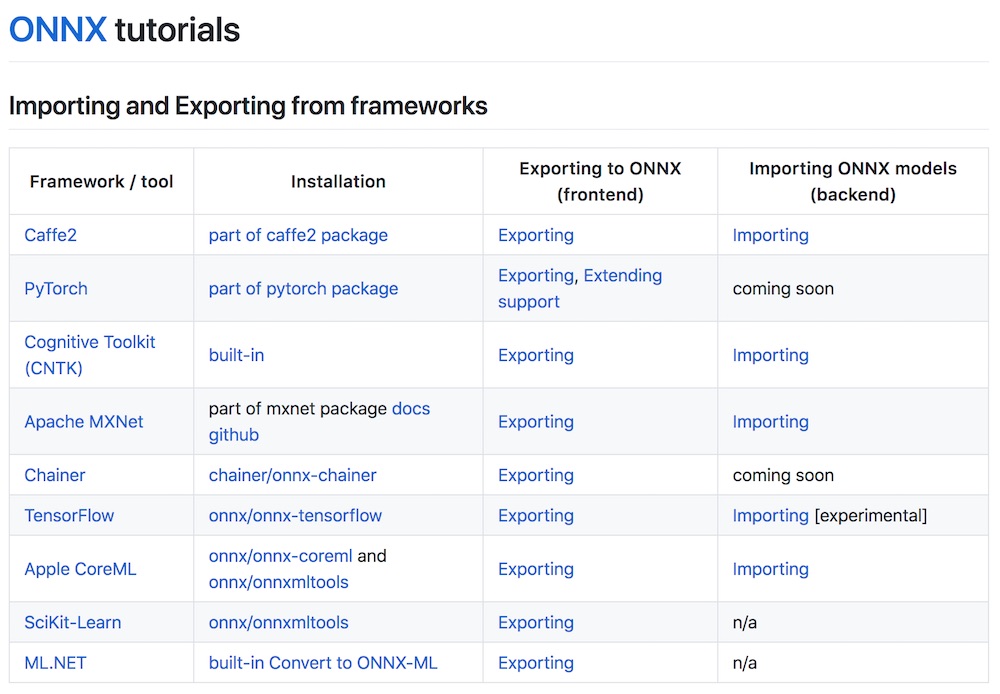Open 'built-in Convert to ONNX-ML' link
The width and height of the screenshot is (1000, 694).
tap(323, 663)
